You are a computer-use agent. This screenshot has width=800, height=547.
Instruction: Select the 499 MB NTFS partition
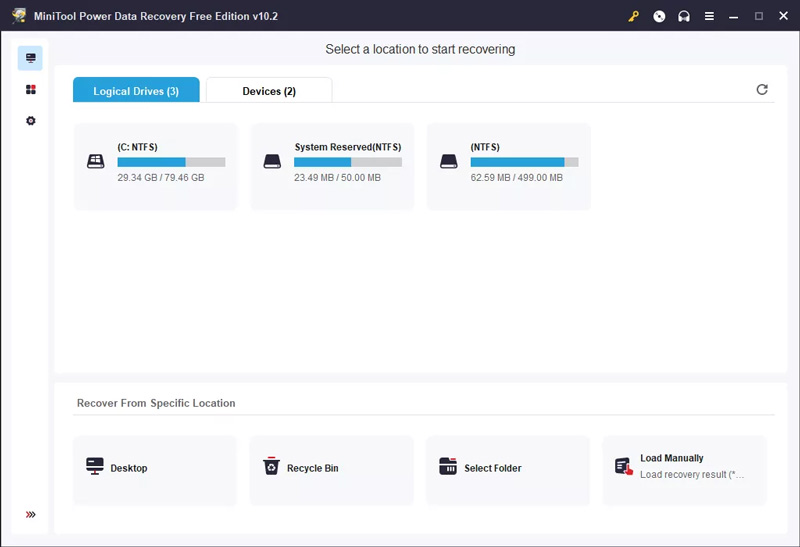pos(508,166)
